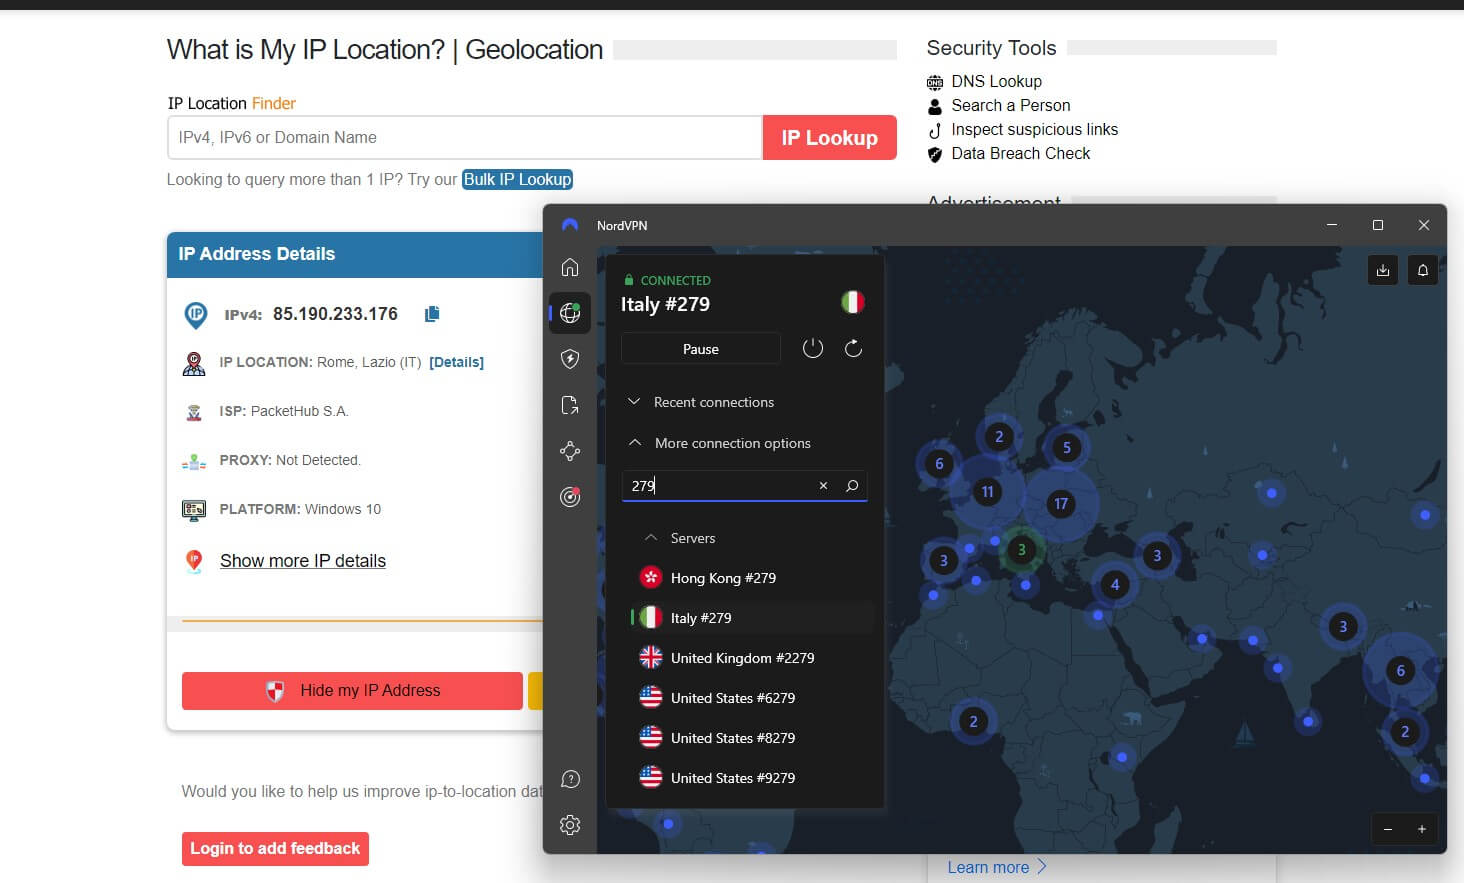
Task: Open the Dark Web Monitor target icon
Action: pos(570,496)
